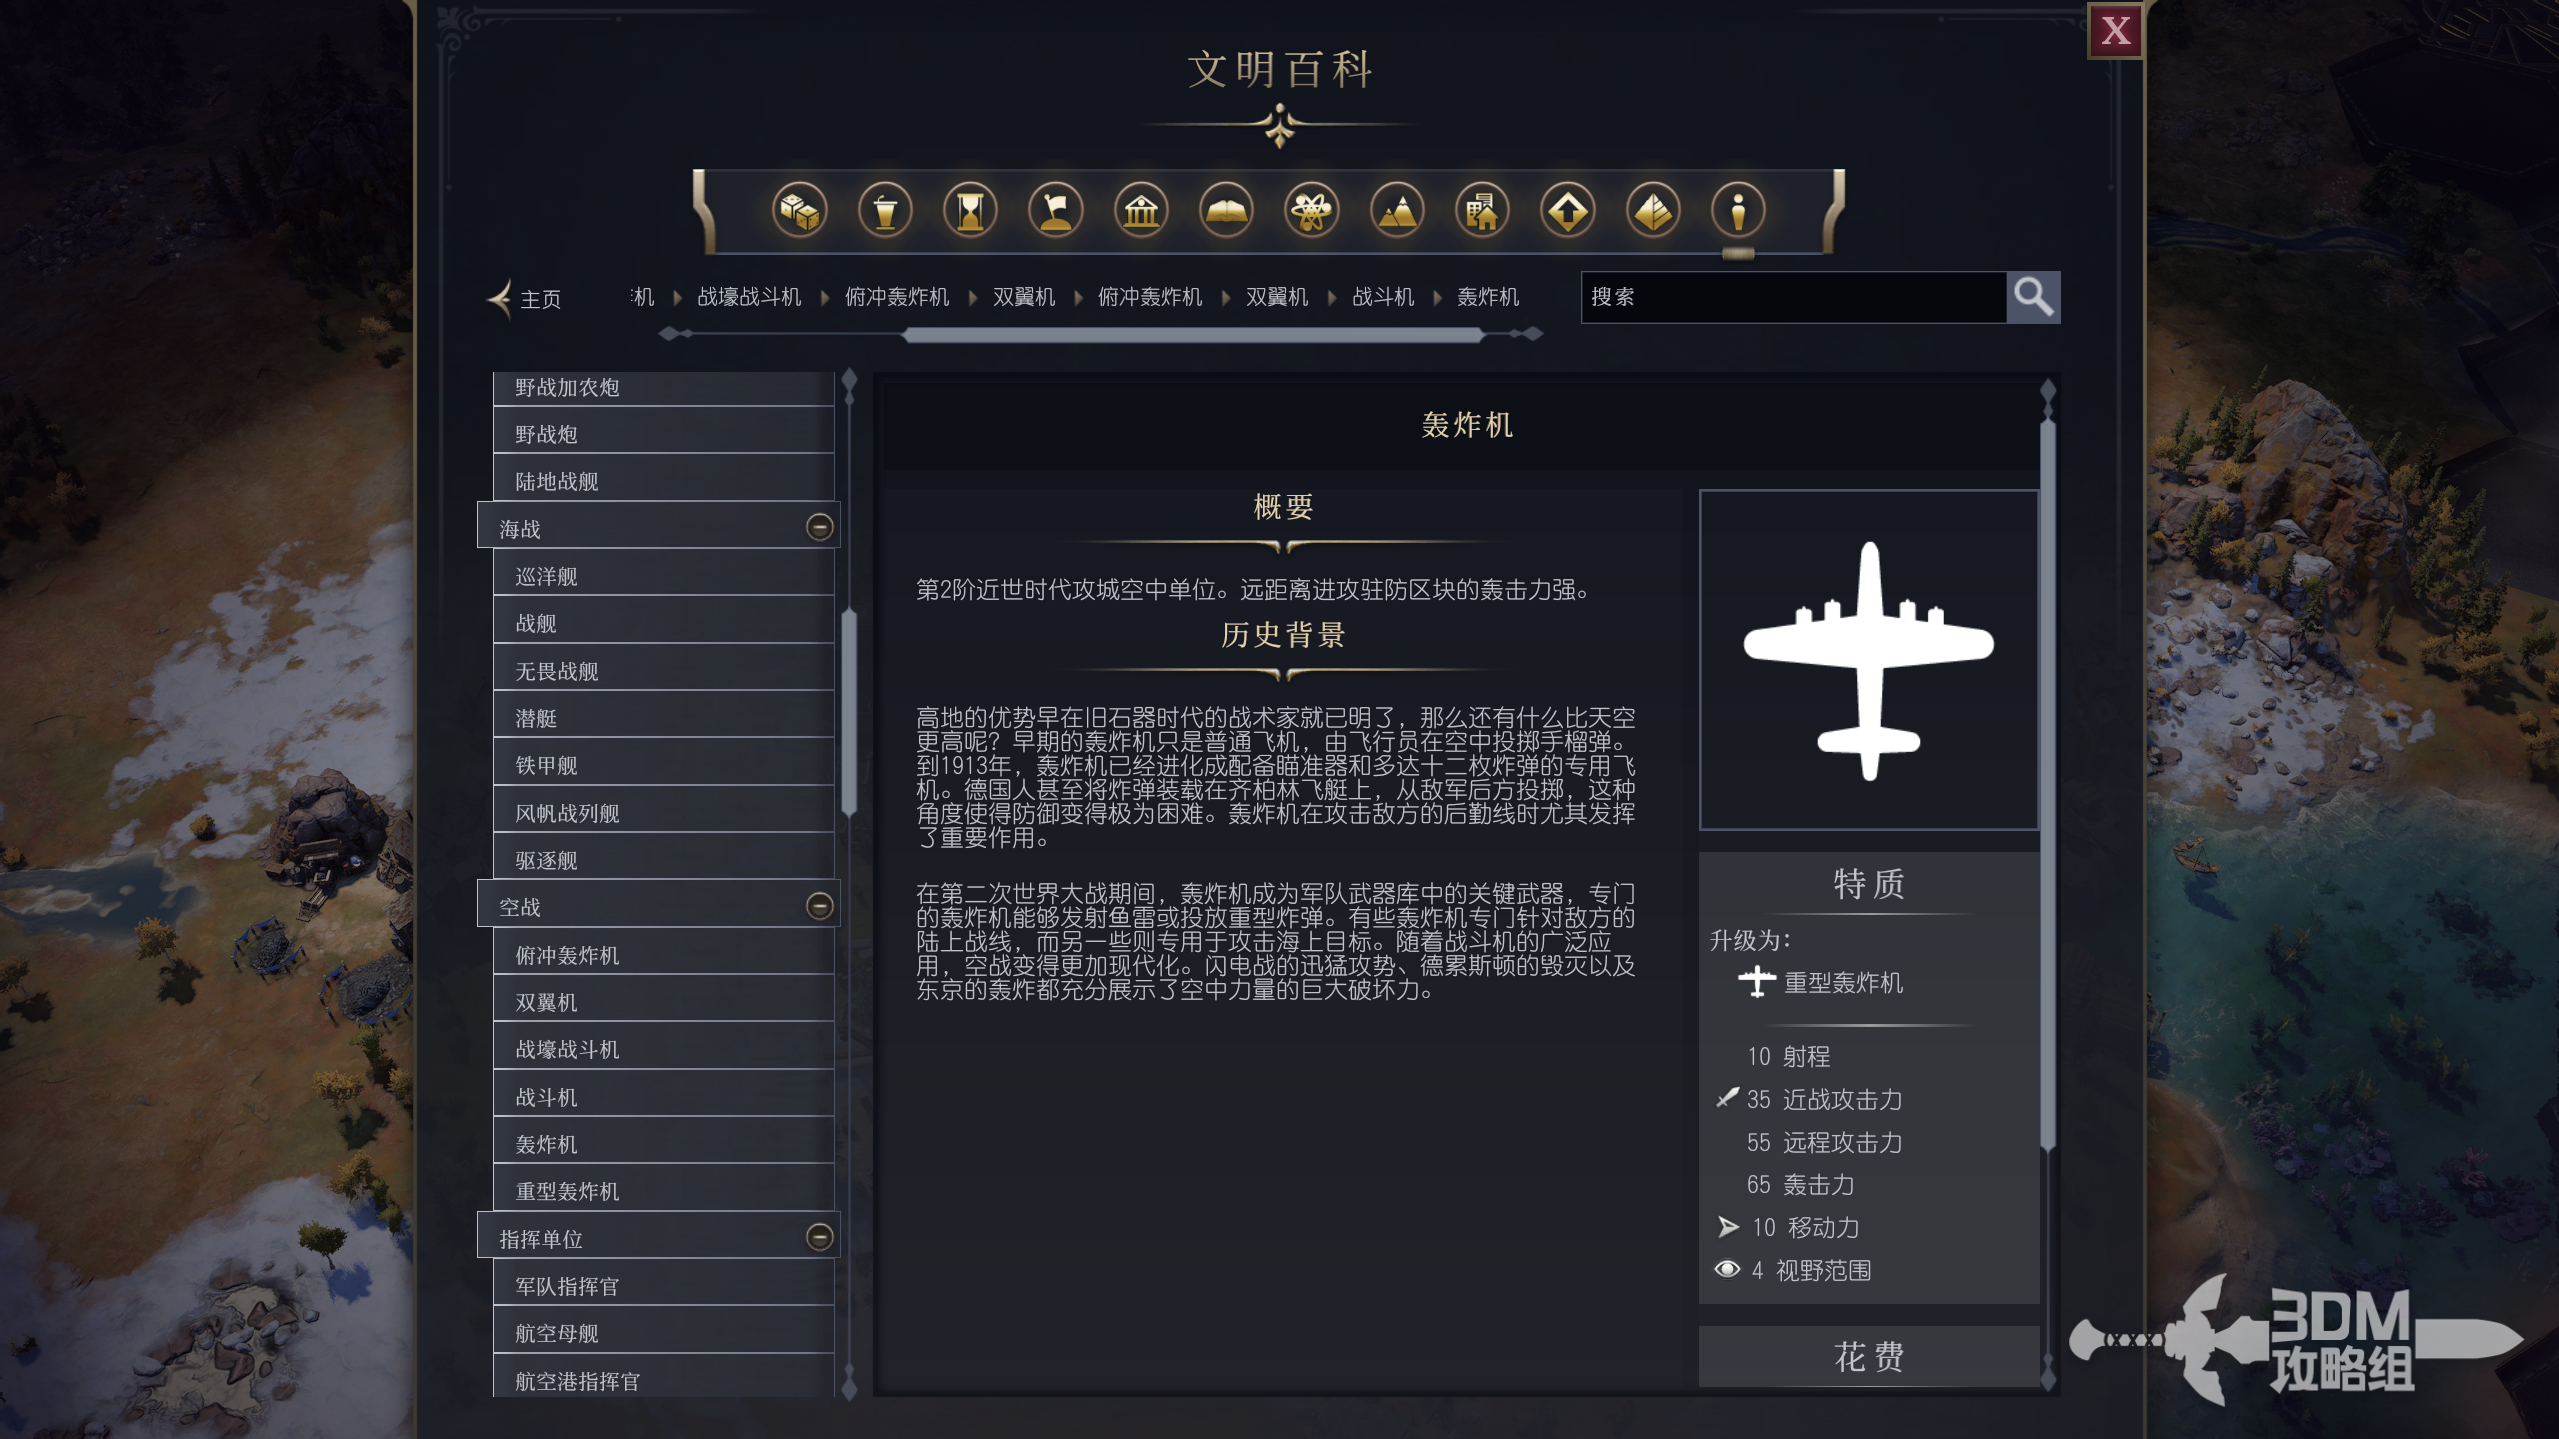Select the hourglass eras category icon

971,211
